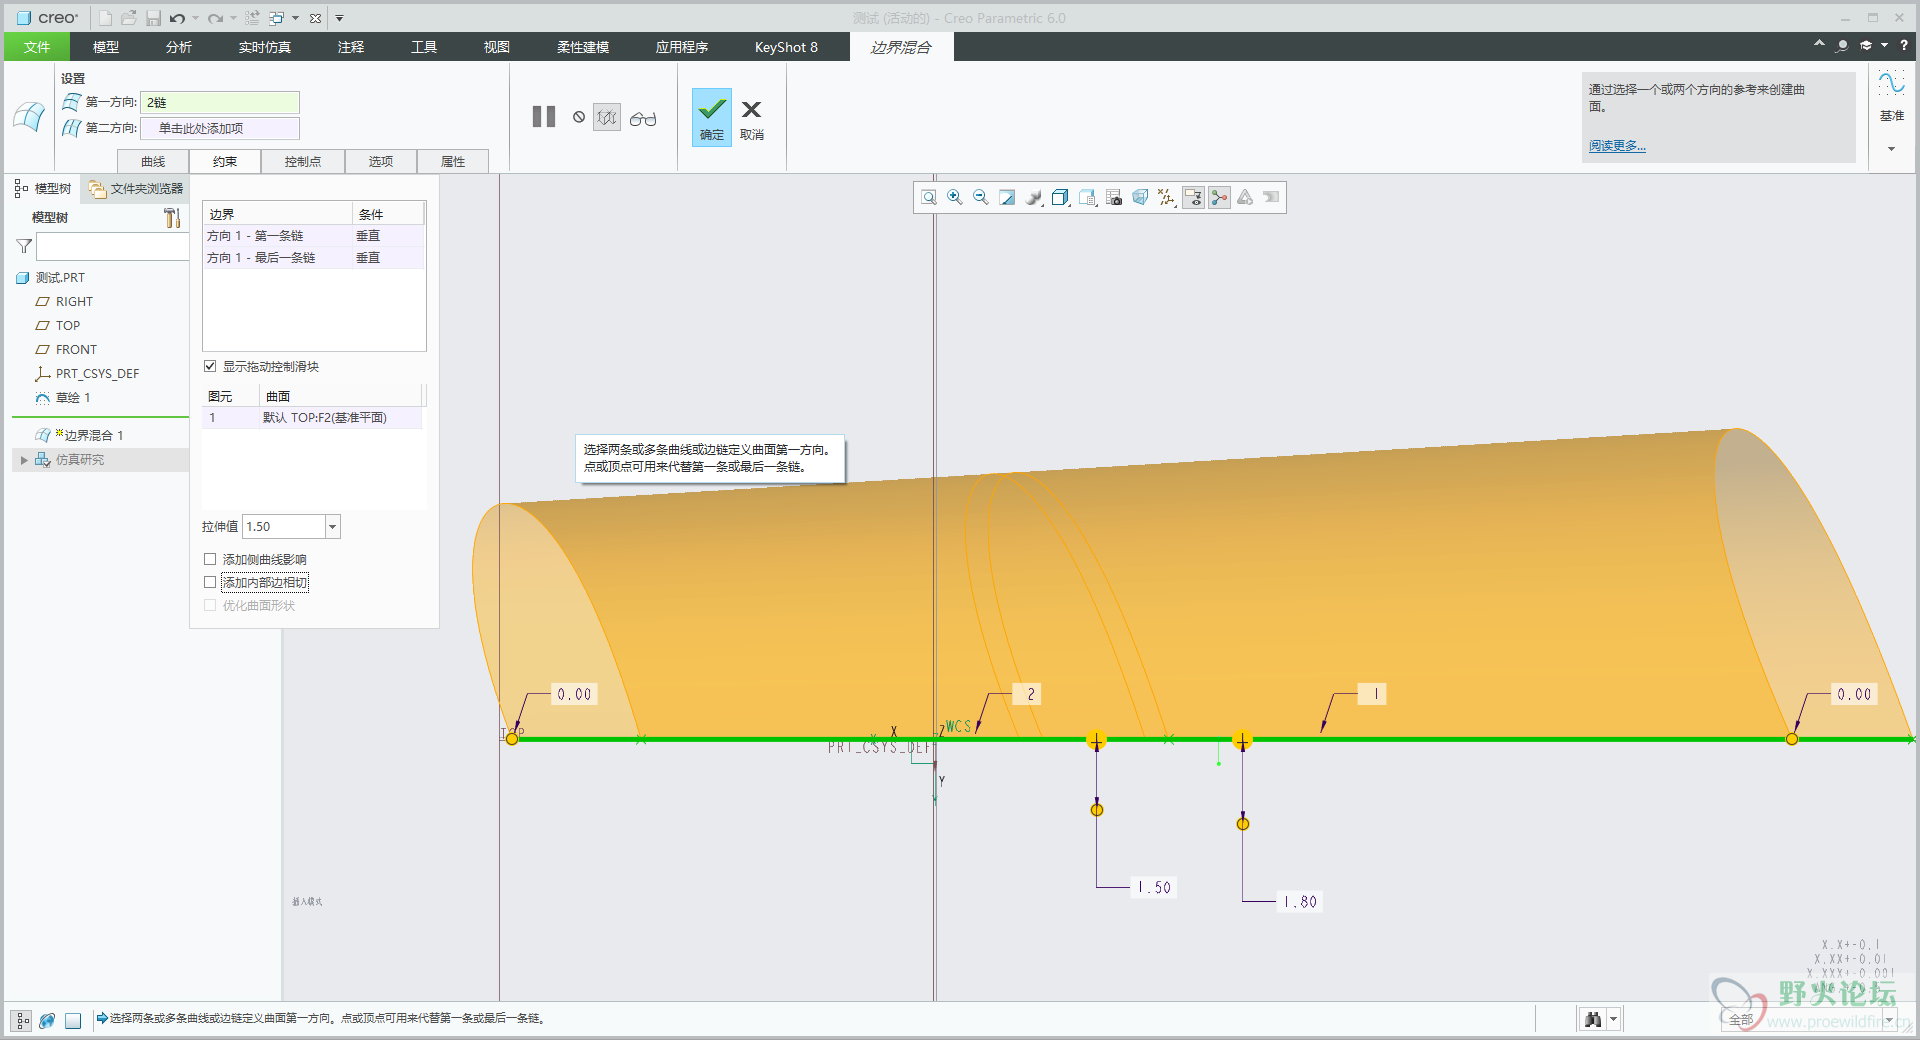Image resolution: width=1920 pixels, height=1040 pixels.
Task: Click the camera snapshot icon in graphics toolbar
Action: tap(1114, 198)
